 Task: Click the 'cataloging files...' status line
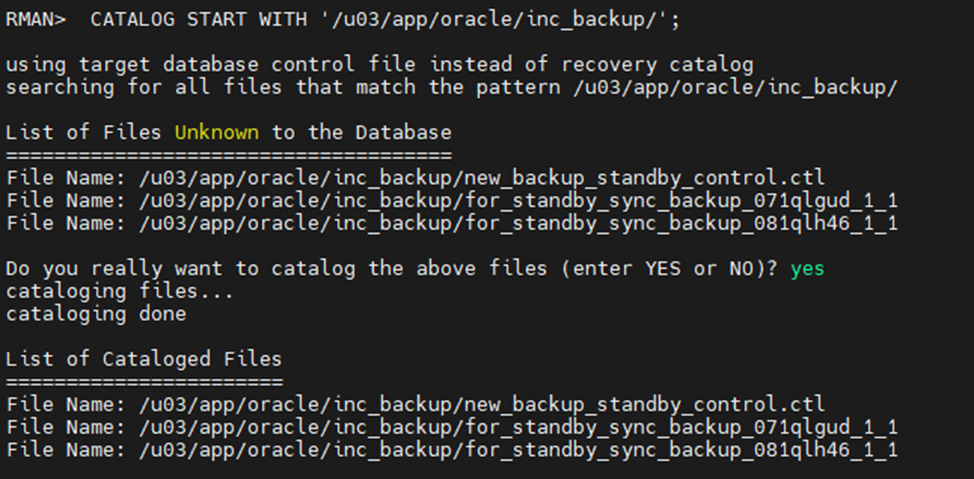pyautogui.click(x=119, y=291)
